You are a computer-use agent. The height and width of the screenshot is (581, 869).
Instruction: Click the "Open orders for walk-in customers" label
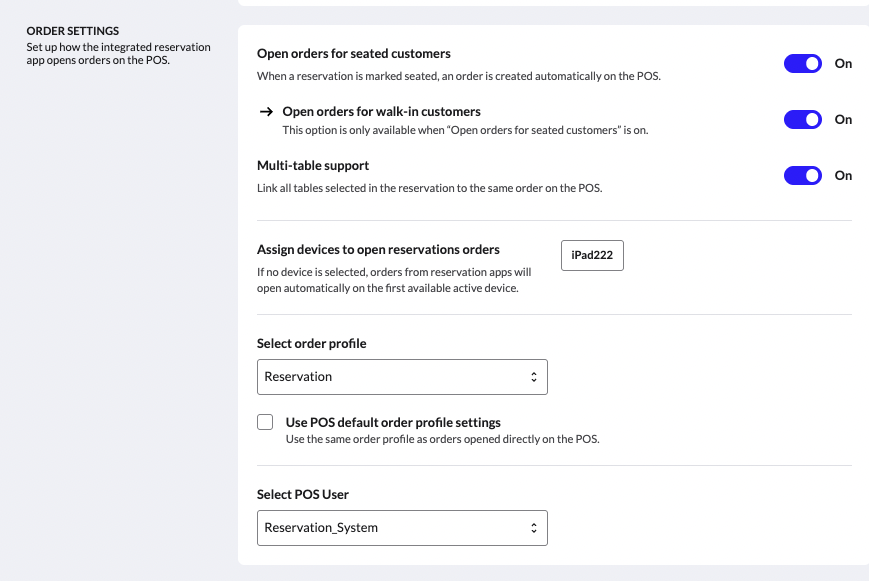pyautogui.click(x=381, y=112)
